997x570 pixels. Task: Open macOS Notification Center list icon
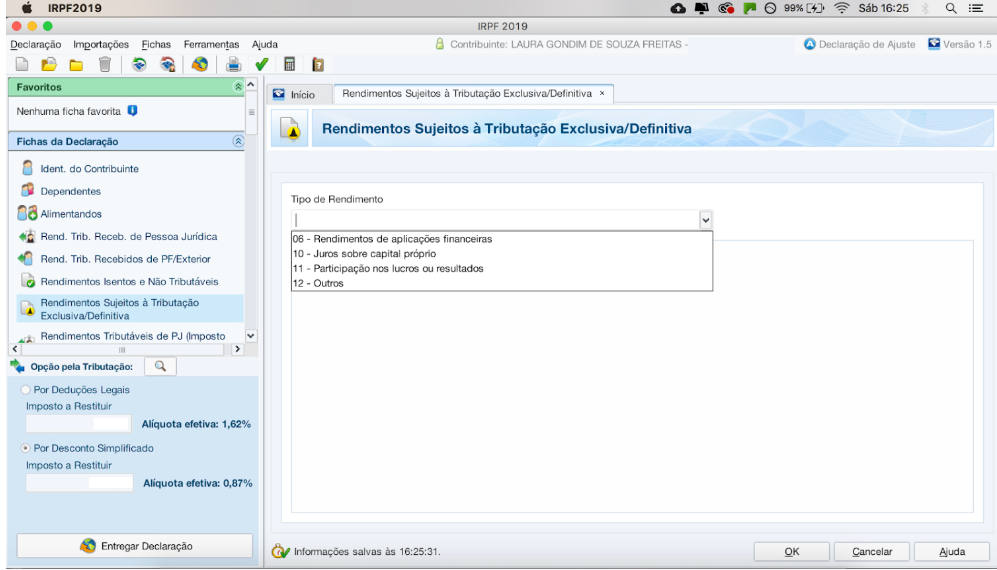(976, 8)
